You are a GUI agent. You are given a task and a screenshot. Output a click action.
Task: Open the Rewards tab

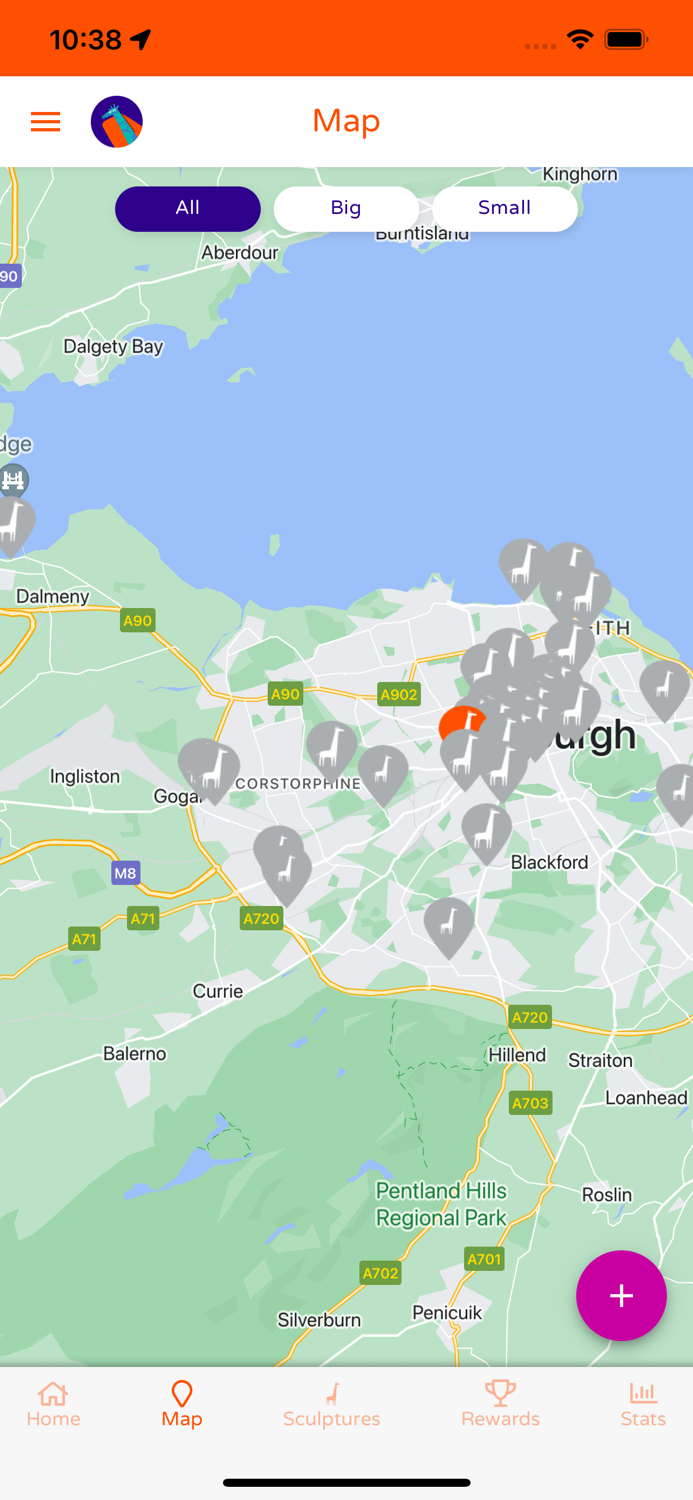point(500,1405)
